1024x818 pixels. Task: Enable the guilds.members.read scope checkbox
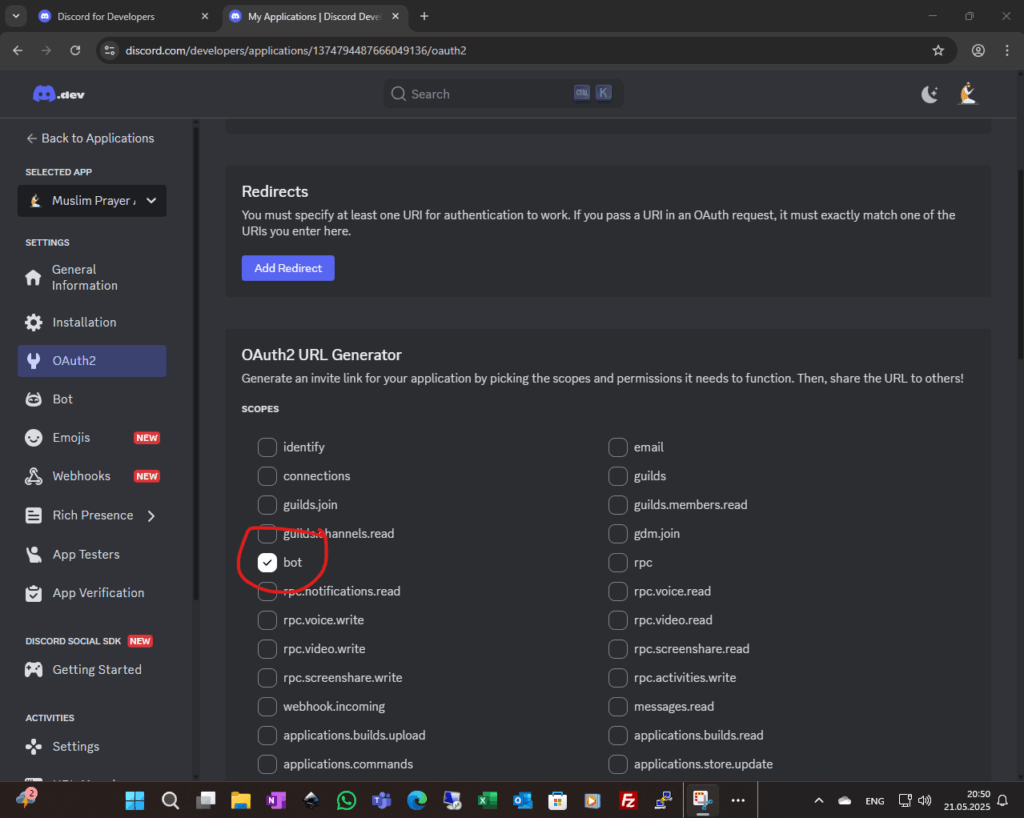[x=618, y=505]
